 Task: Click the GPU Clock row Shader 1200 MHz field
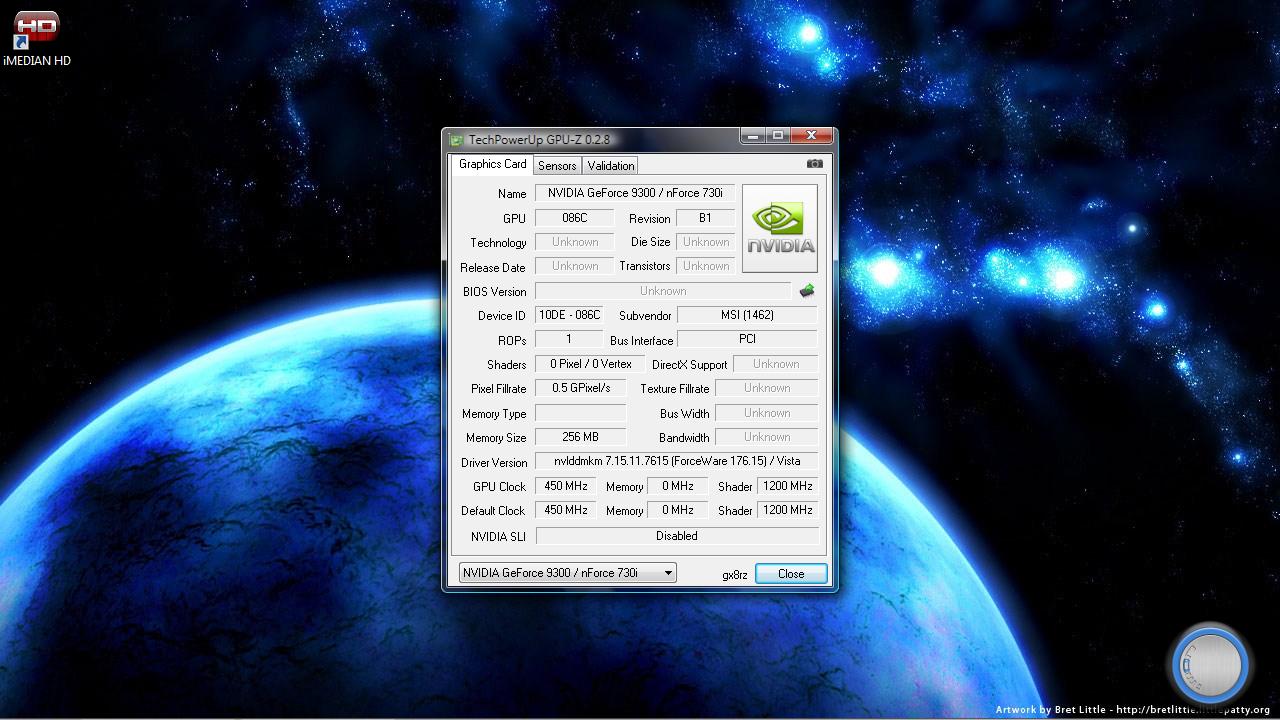(788, 486)
